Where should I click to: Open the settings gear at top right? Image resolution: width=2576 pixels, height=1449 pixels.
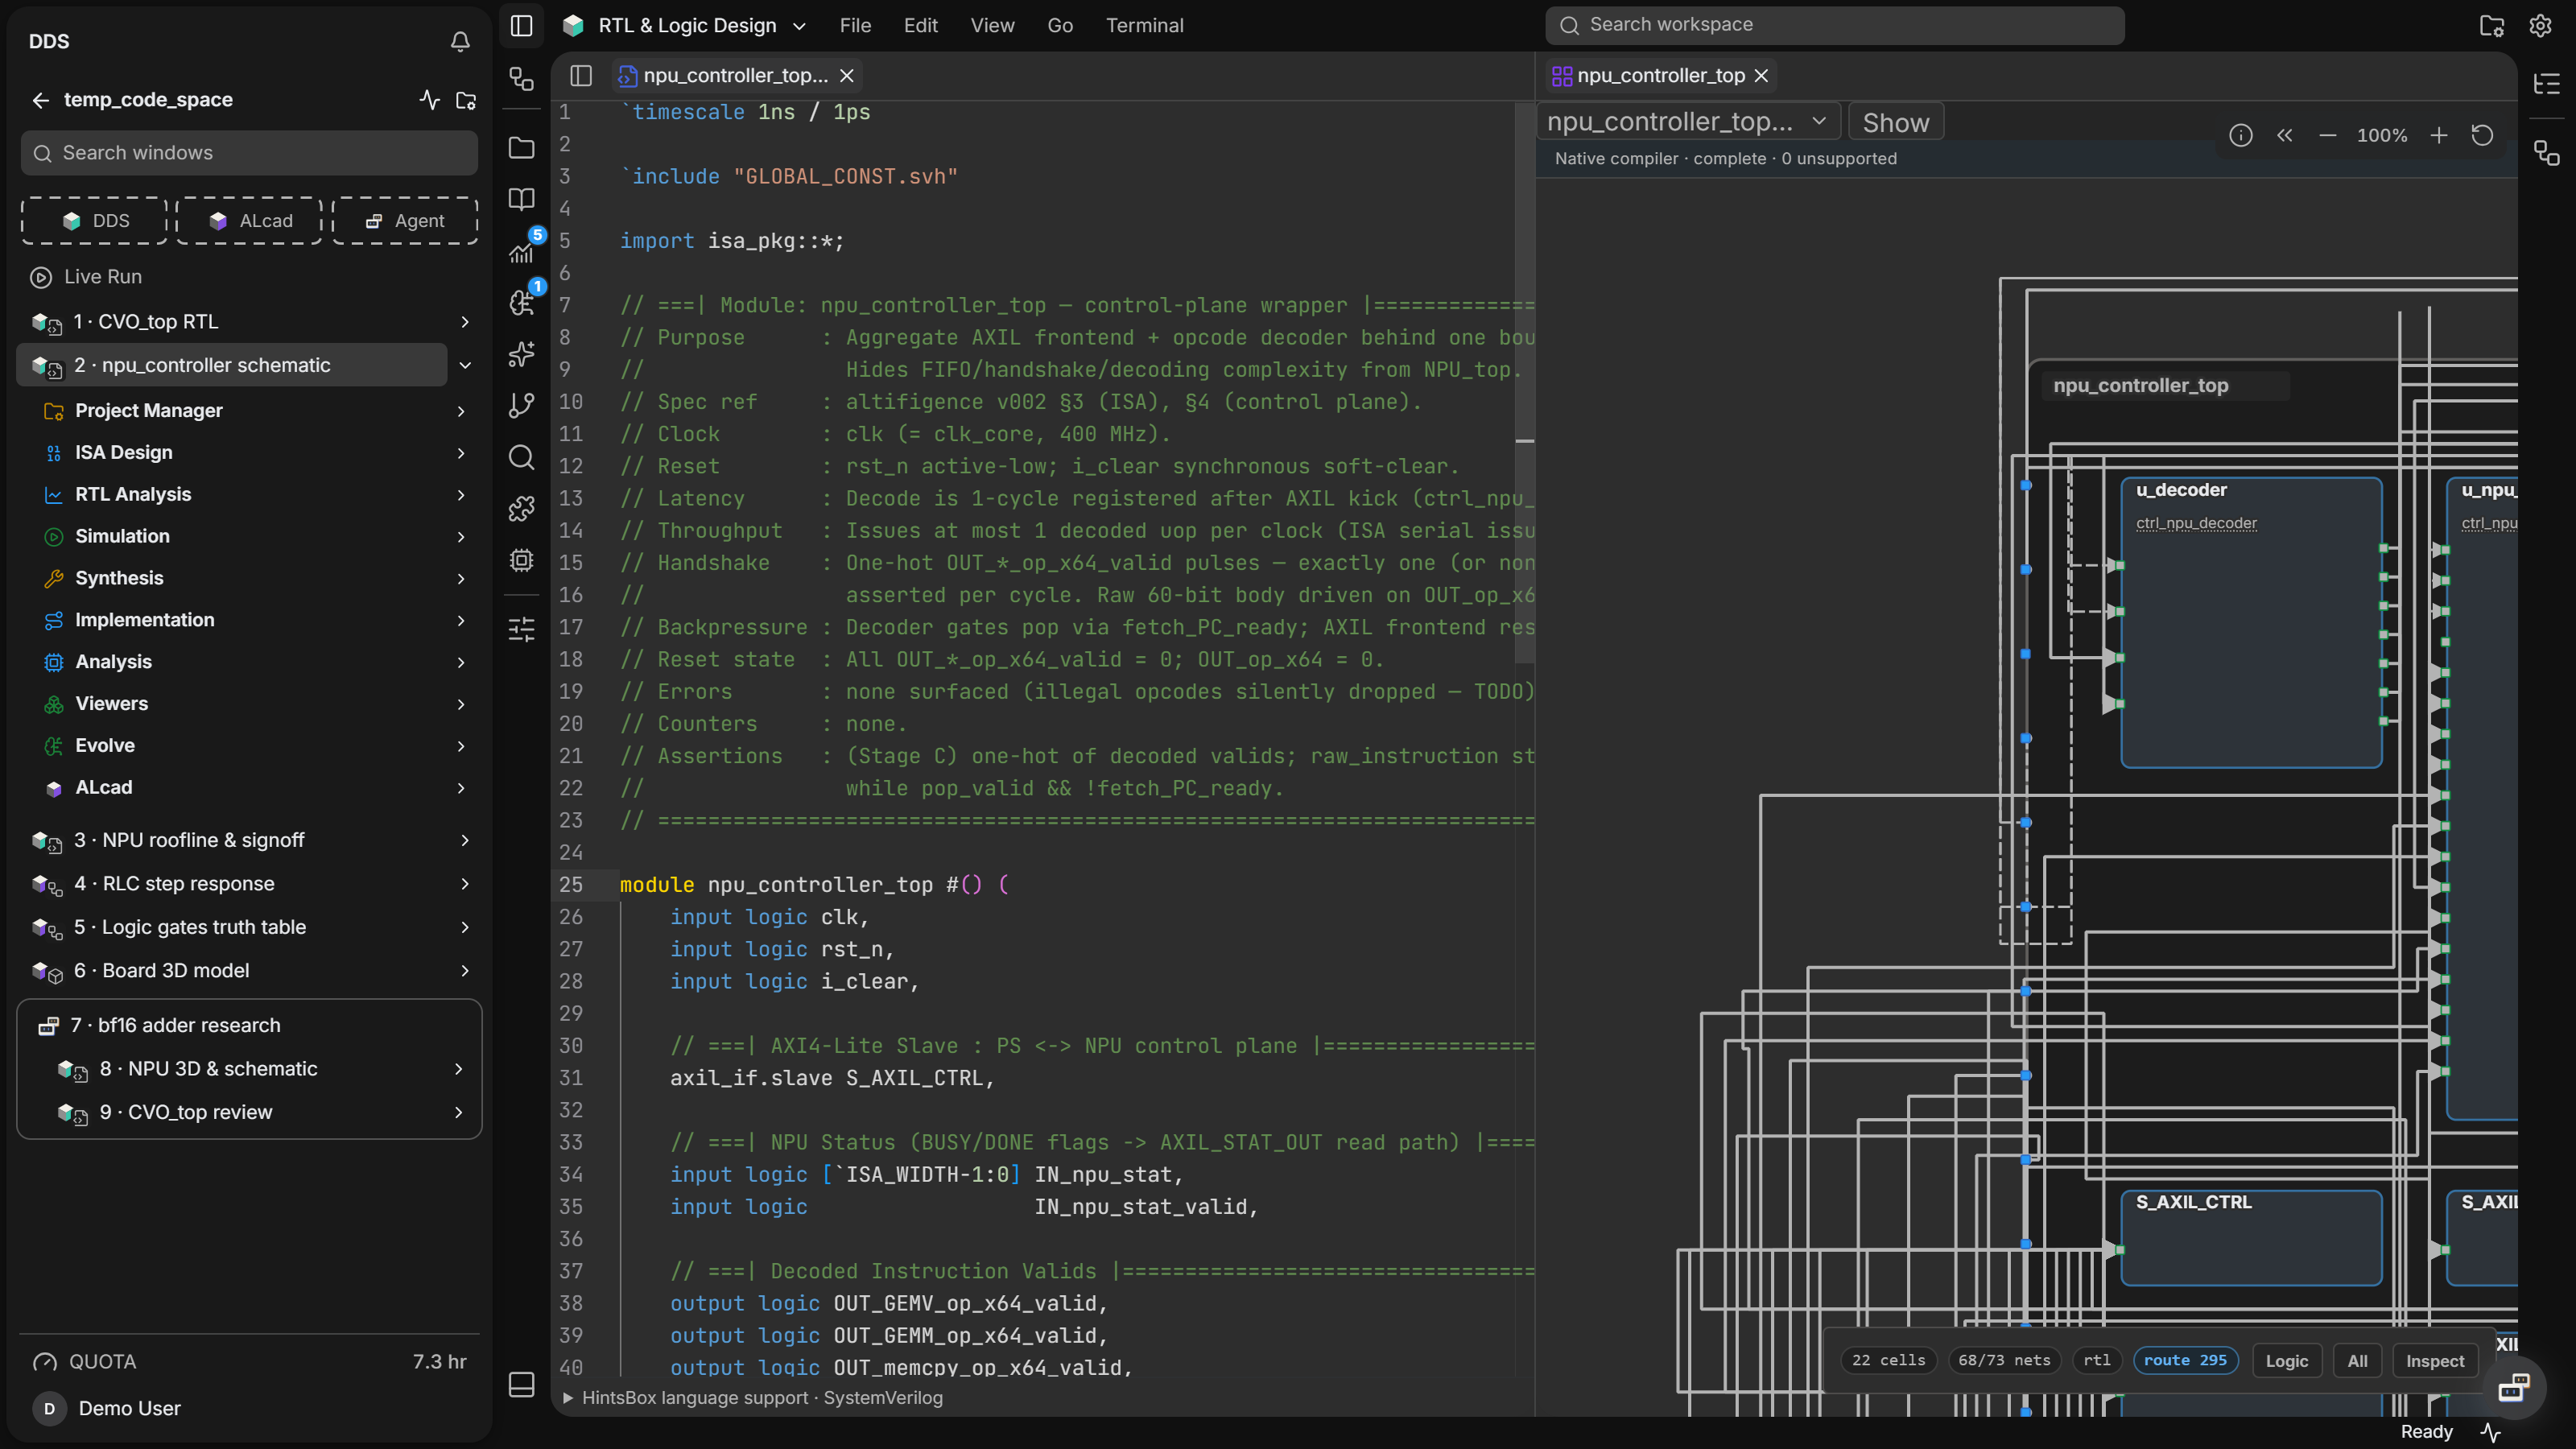[x=2541, y=25]
